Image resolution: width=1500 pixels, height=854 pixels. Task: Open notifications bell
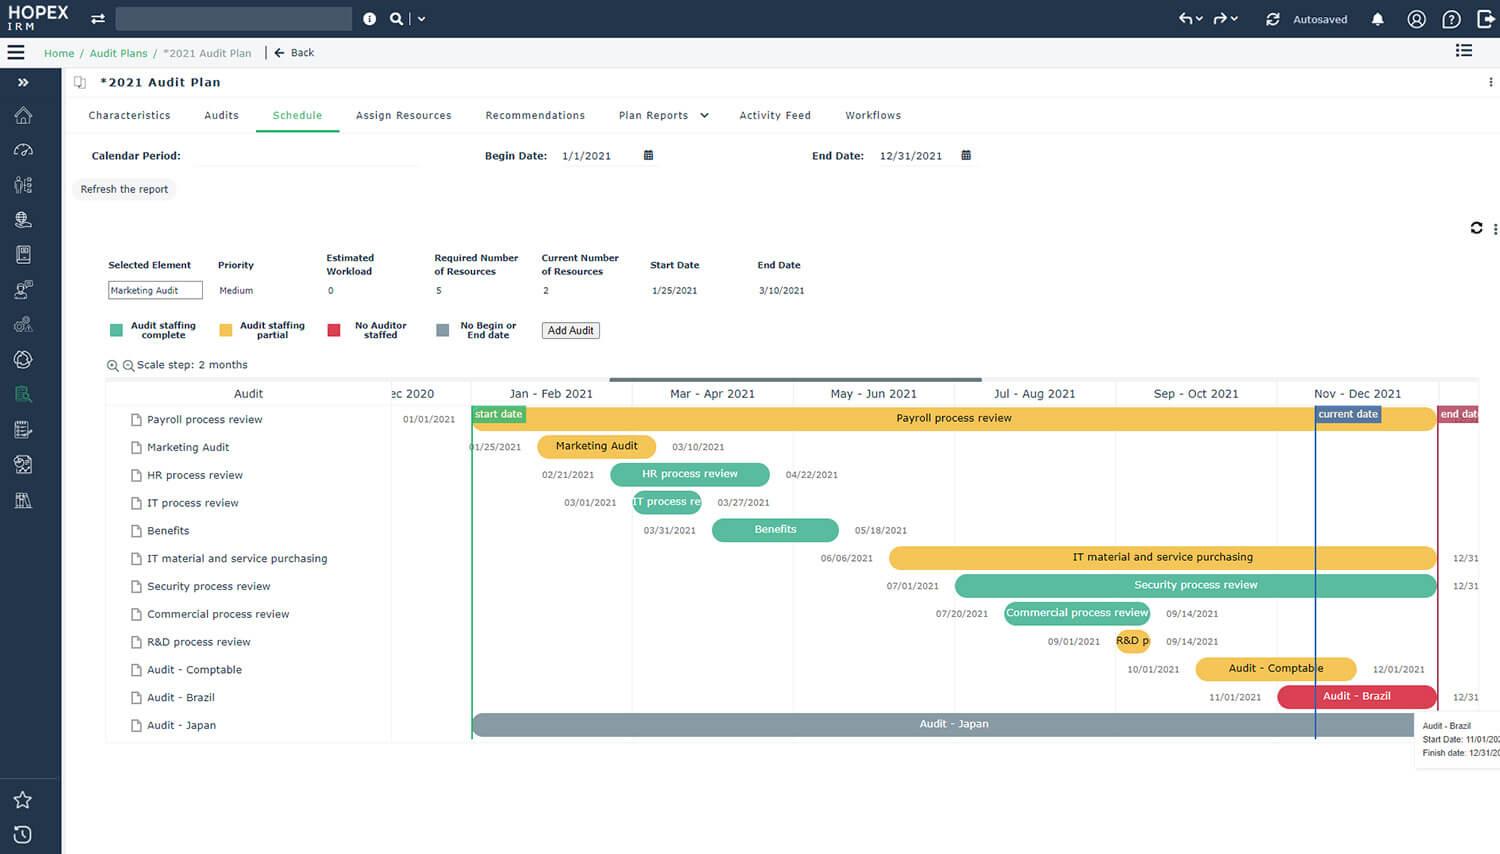pyautogui.click(x=1378, y=19)
